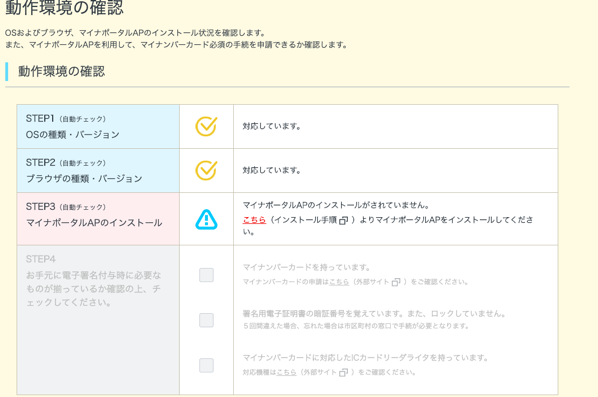Open こちら link for マイナンバーカードの申請

pos(339,282)
